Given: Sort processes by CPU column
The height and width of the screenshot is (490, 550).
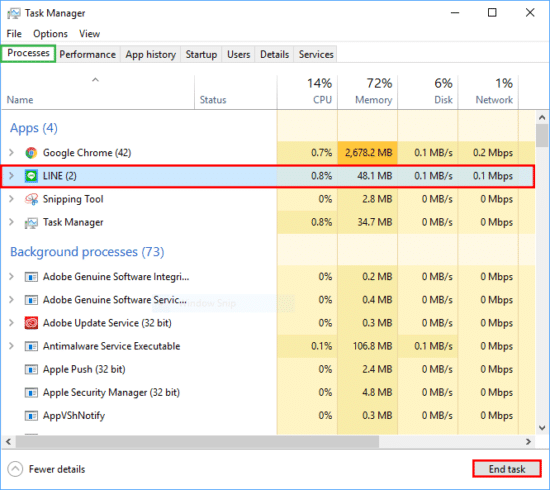Looking at the screenshot, I should (307, 91).
